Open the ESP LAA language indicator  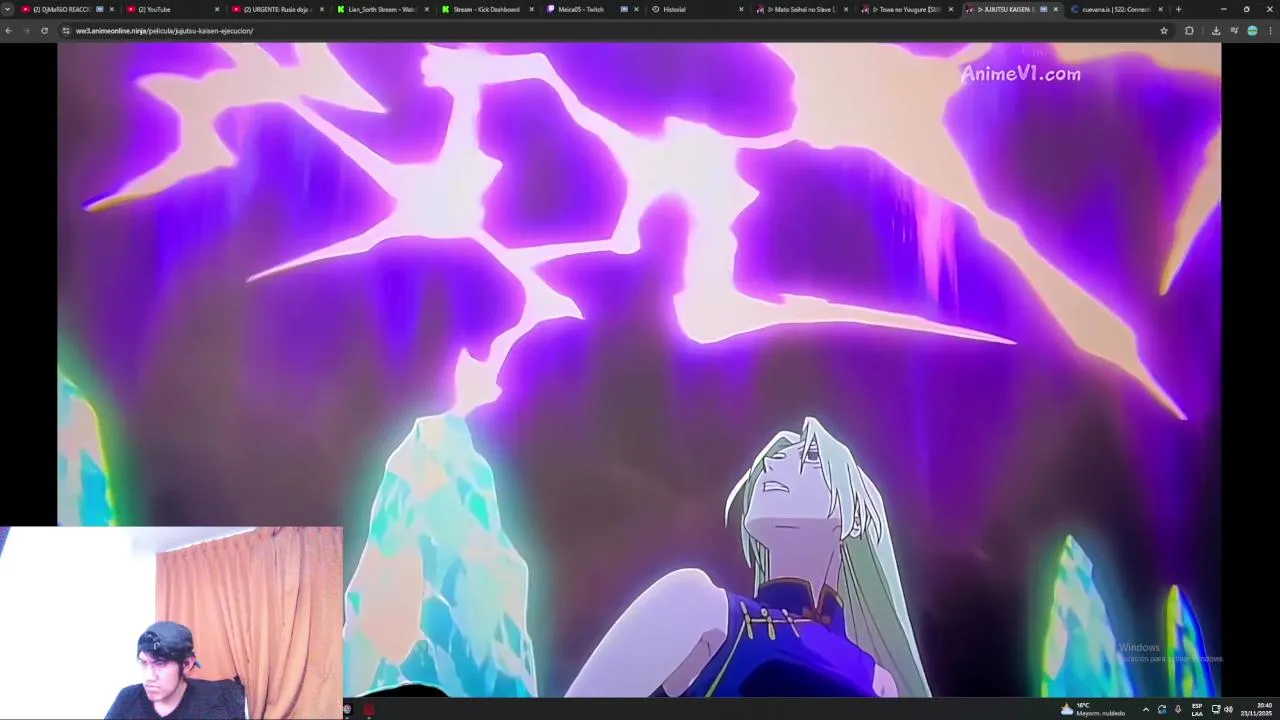point(1197,709)
